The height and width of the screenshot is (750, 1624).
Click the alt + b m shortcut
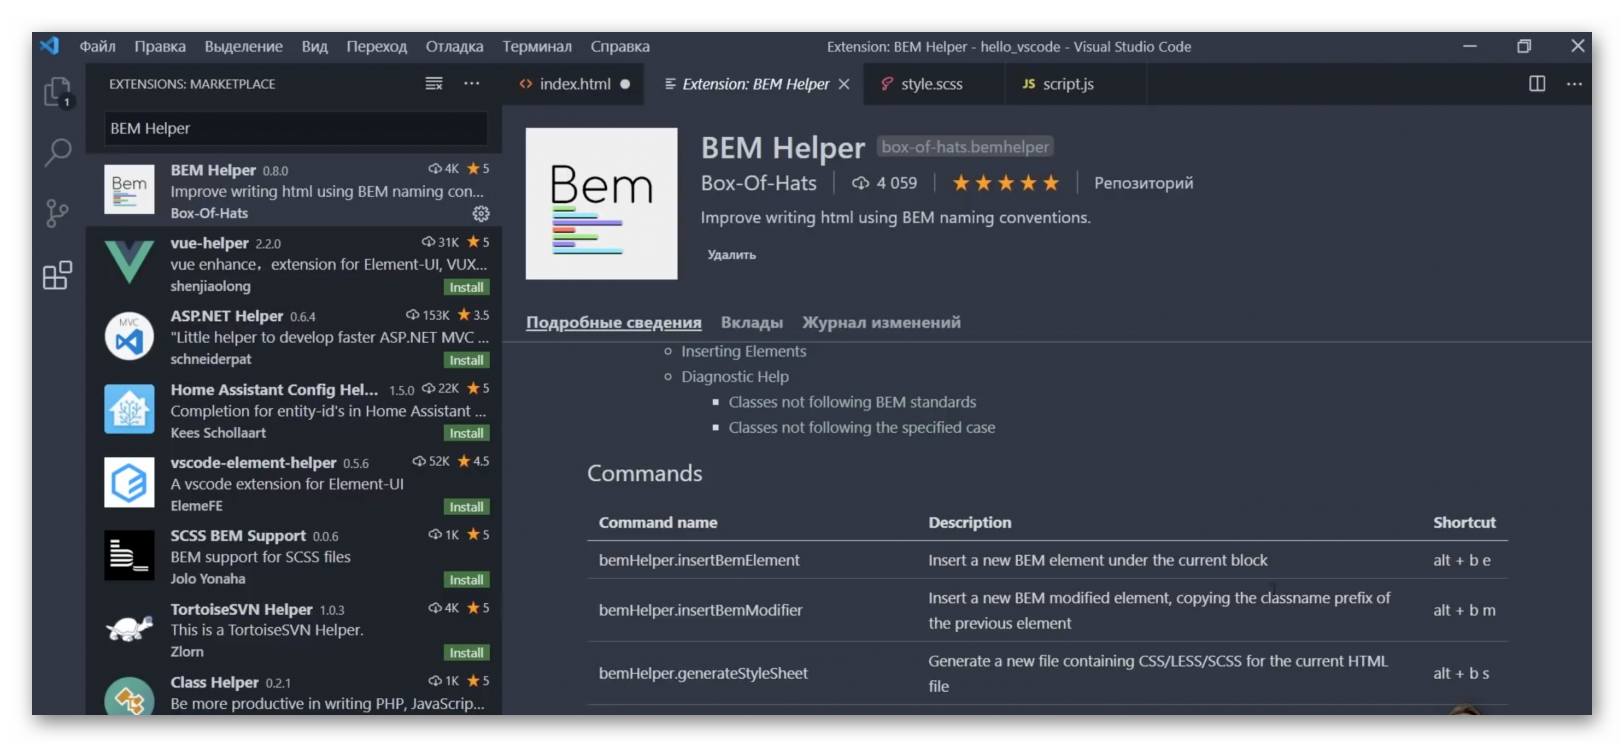tap(1464, 610)
